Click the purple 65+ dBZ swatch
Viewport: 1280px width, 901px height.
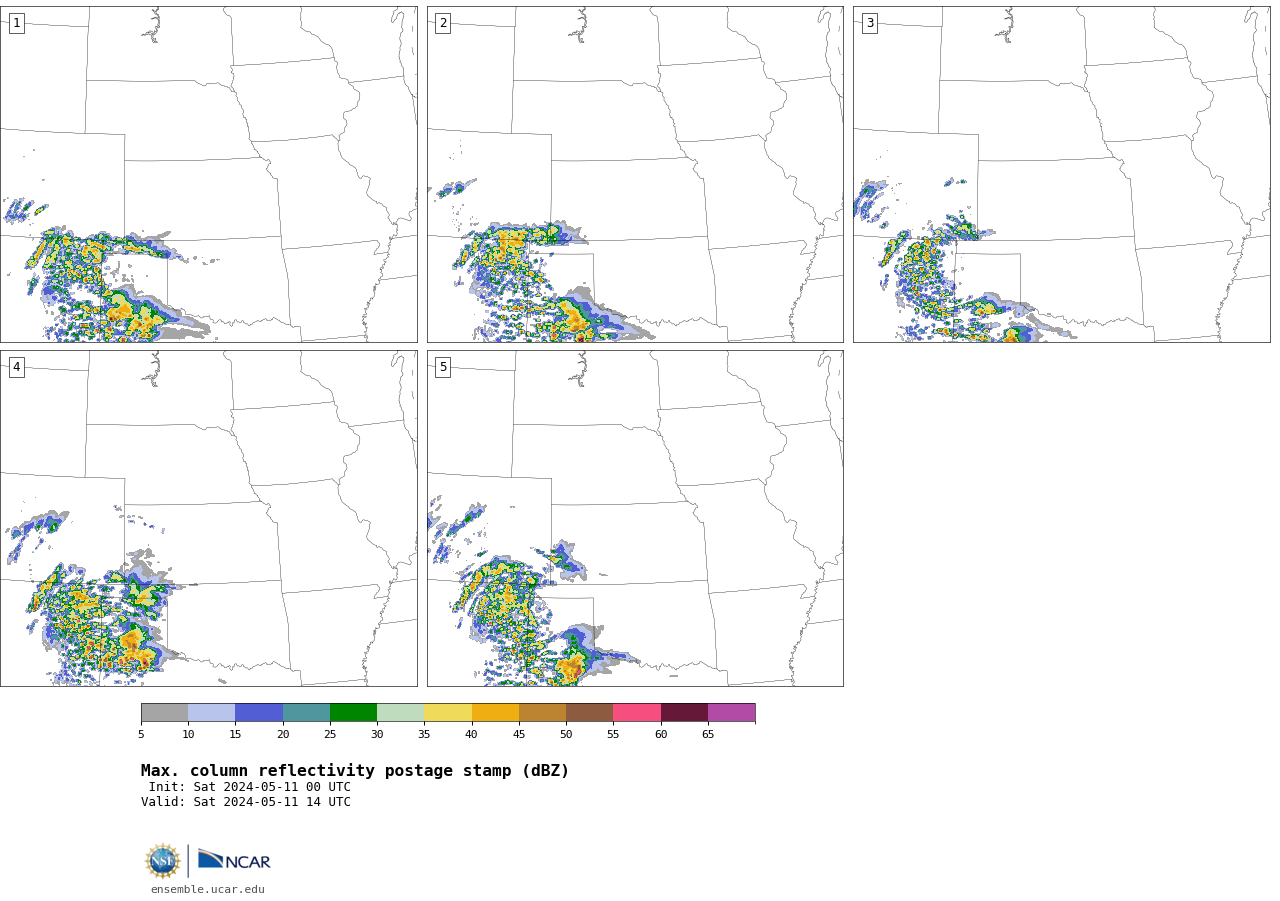pos(731,712)
